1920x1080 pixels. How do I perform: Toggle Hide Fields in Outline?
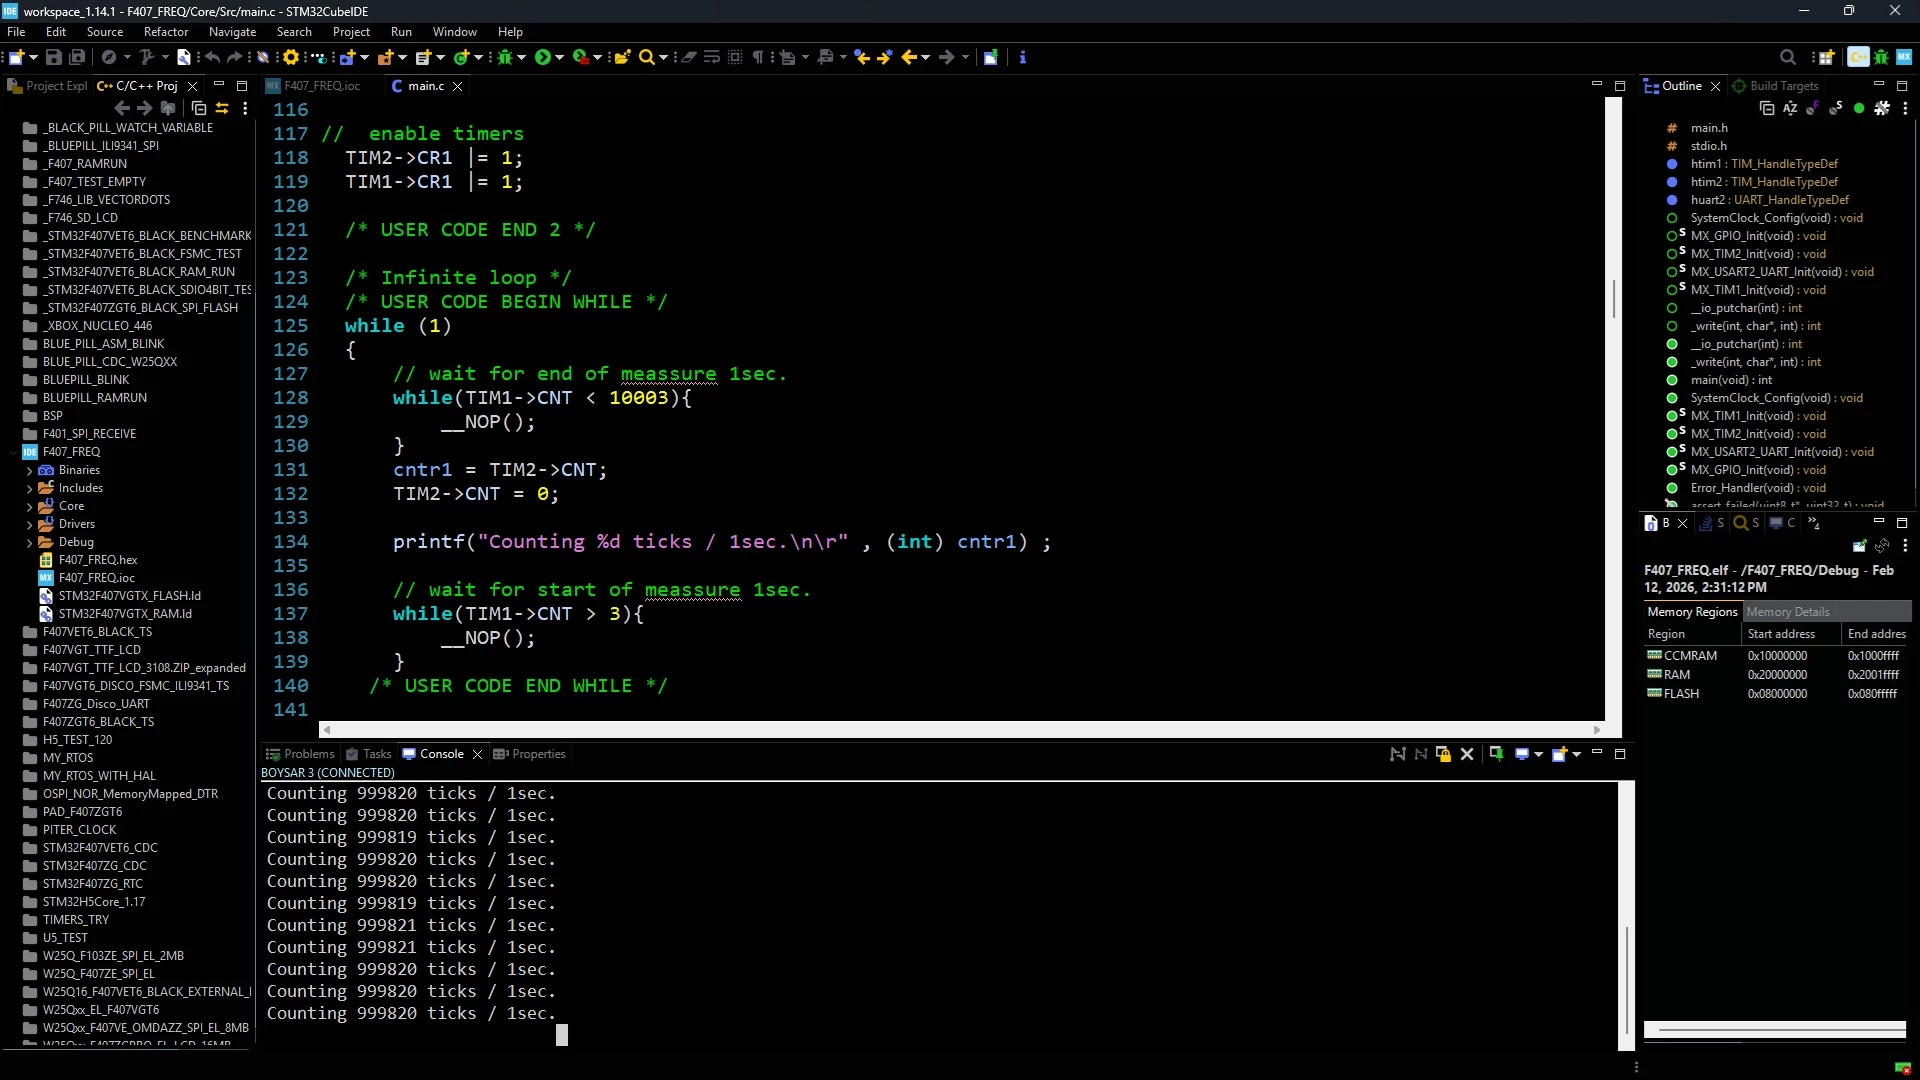coord(1812,108)
